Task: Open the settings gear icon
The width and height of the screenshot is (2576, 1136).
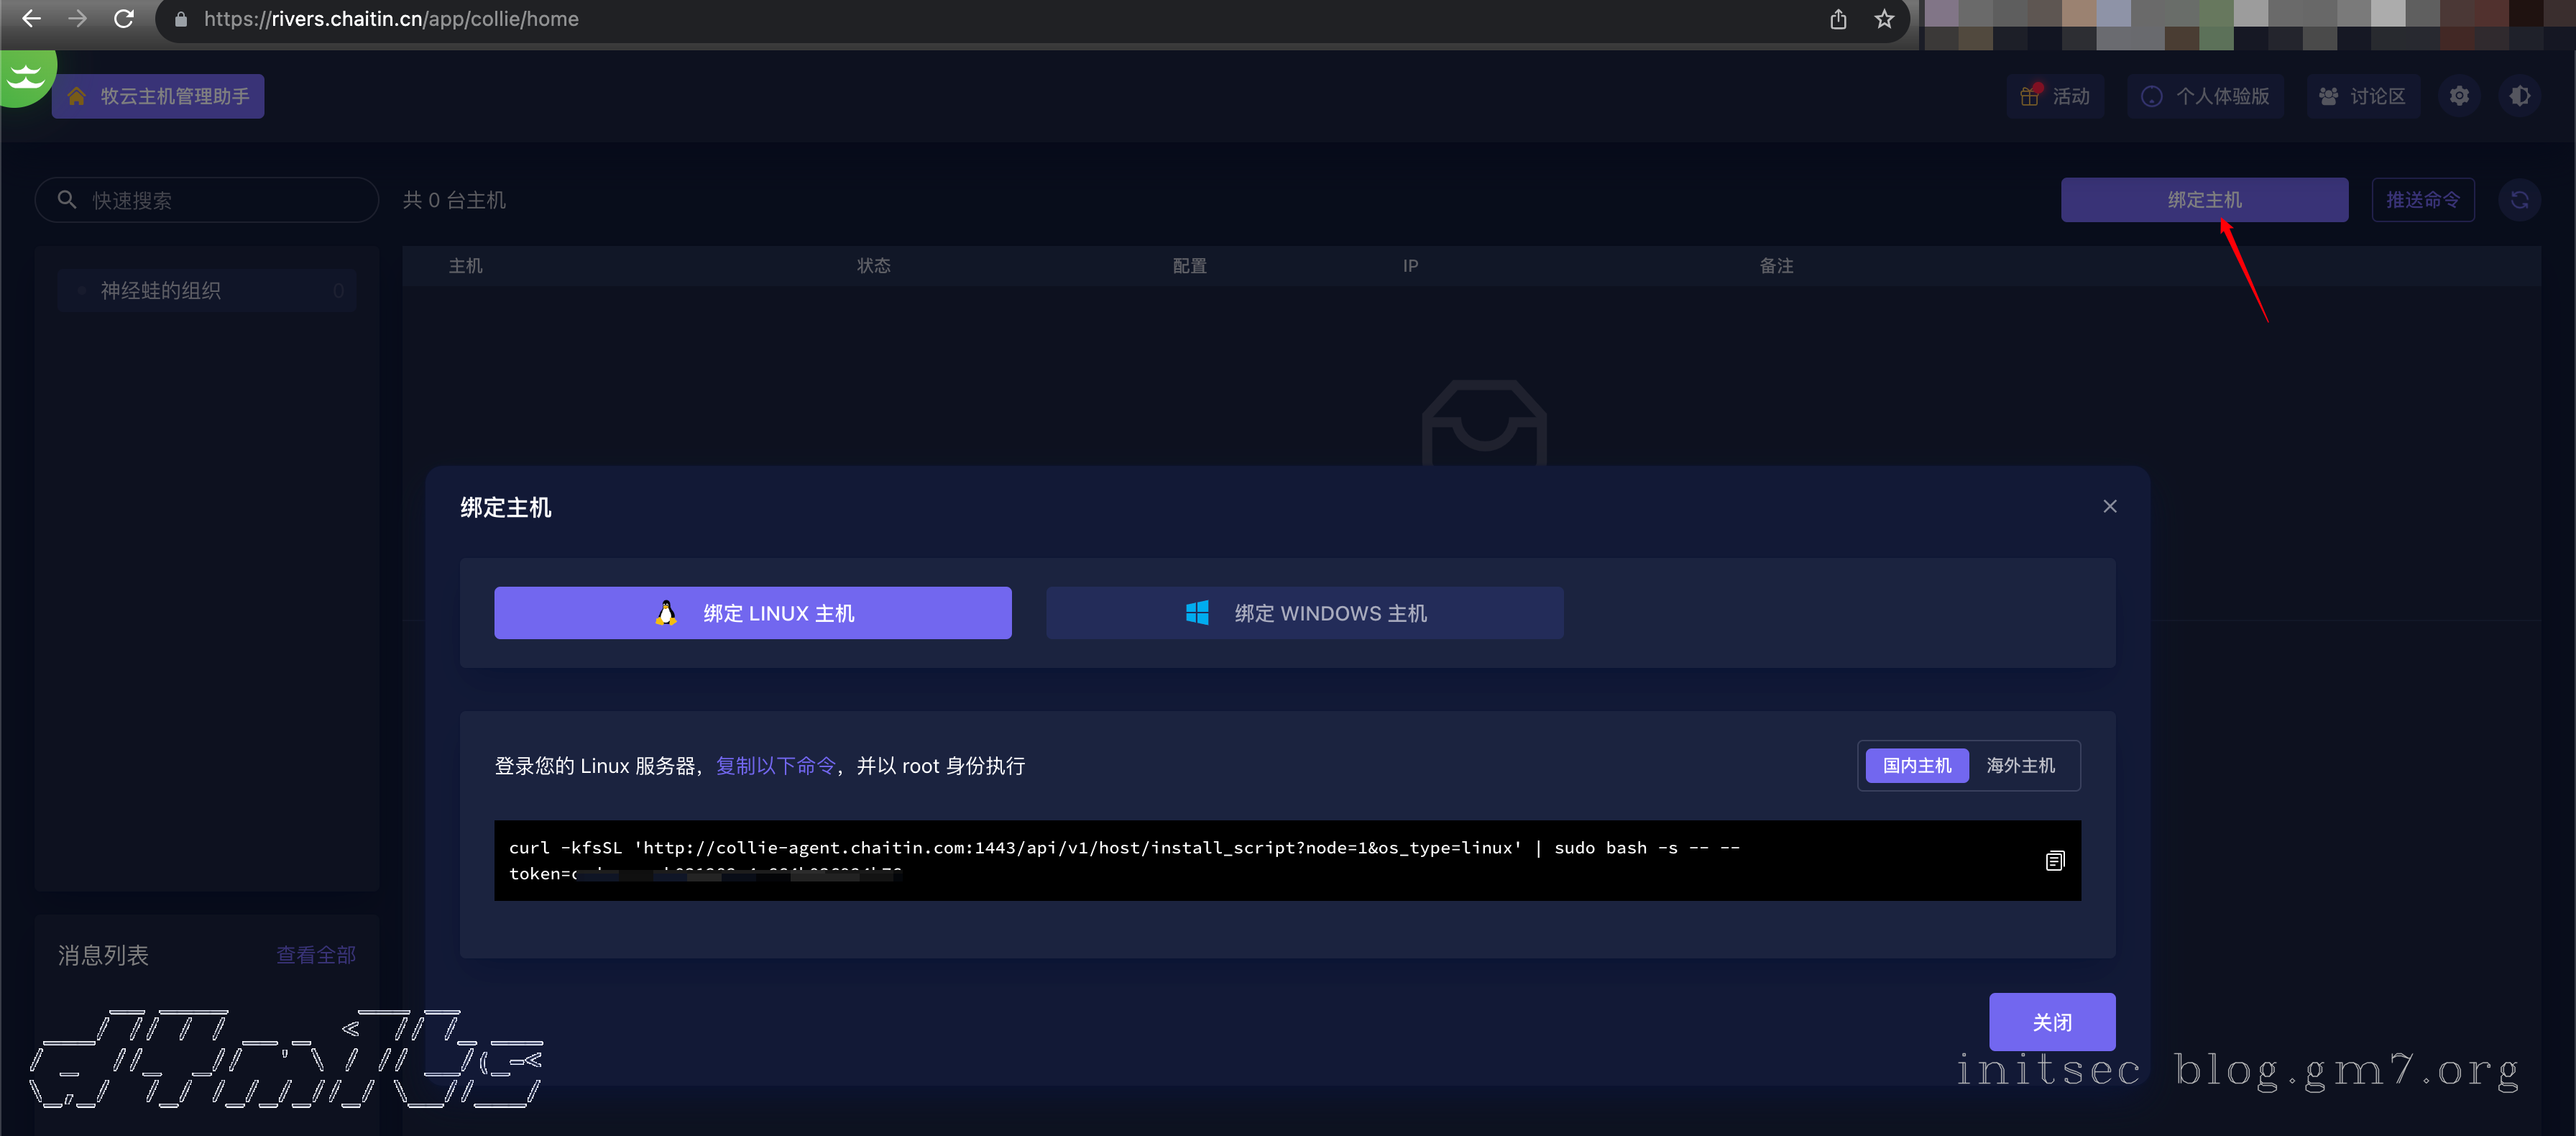Action: click(2459, 96)
